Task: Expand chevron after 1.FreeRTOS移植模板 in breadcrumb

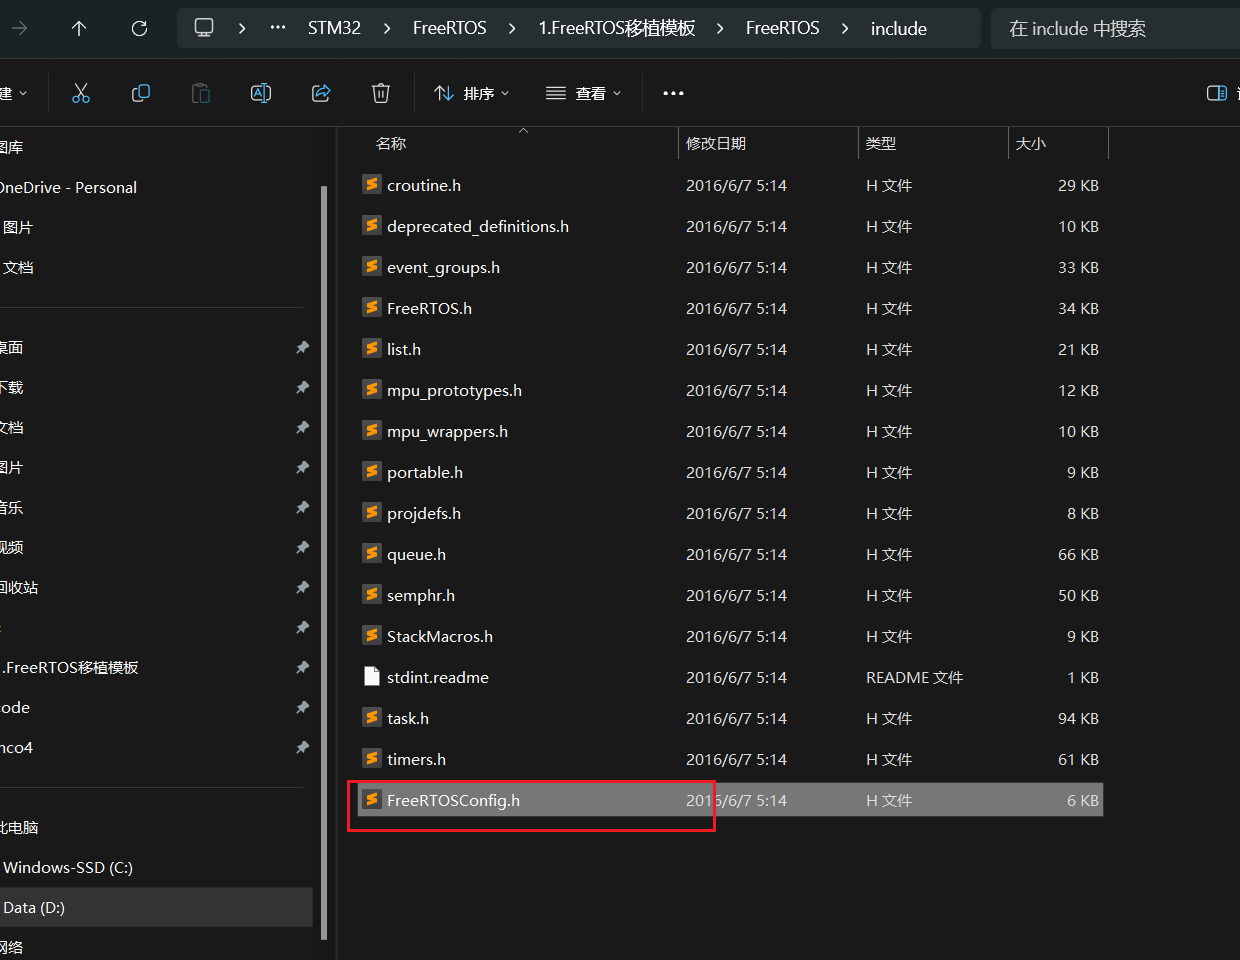Action: 720,28
